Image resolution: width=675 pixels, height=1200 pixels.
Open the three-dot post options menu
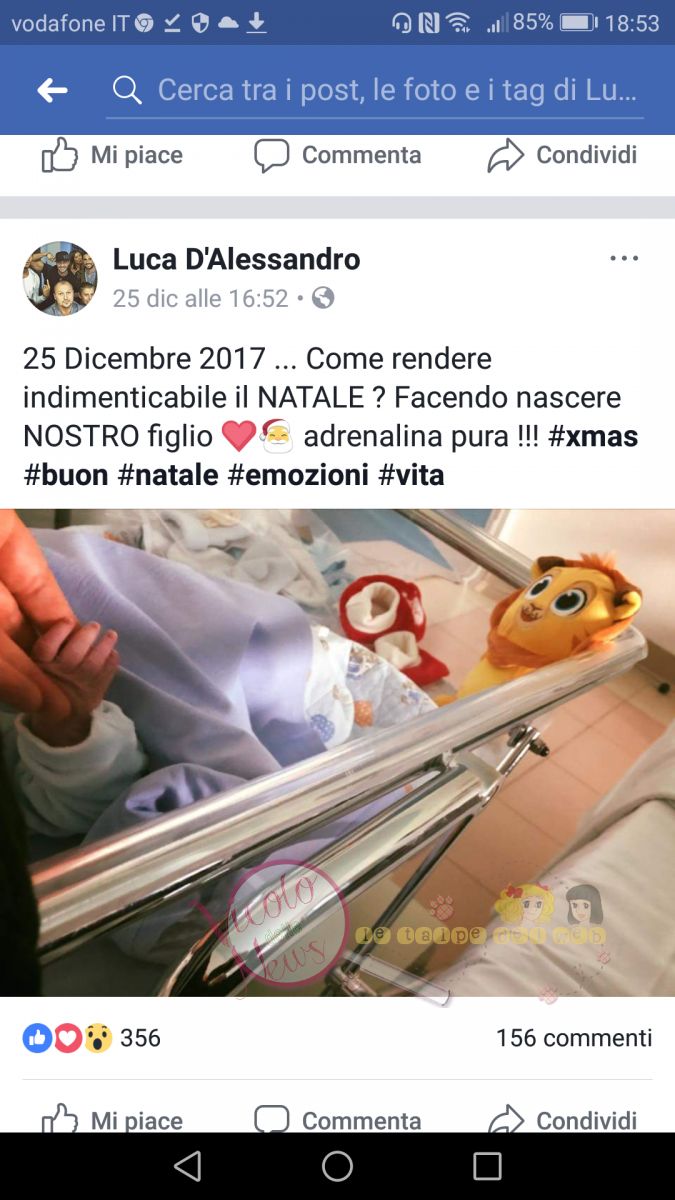click(x=624, y=258)
